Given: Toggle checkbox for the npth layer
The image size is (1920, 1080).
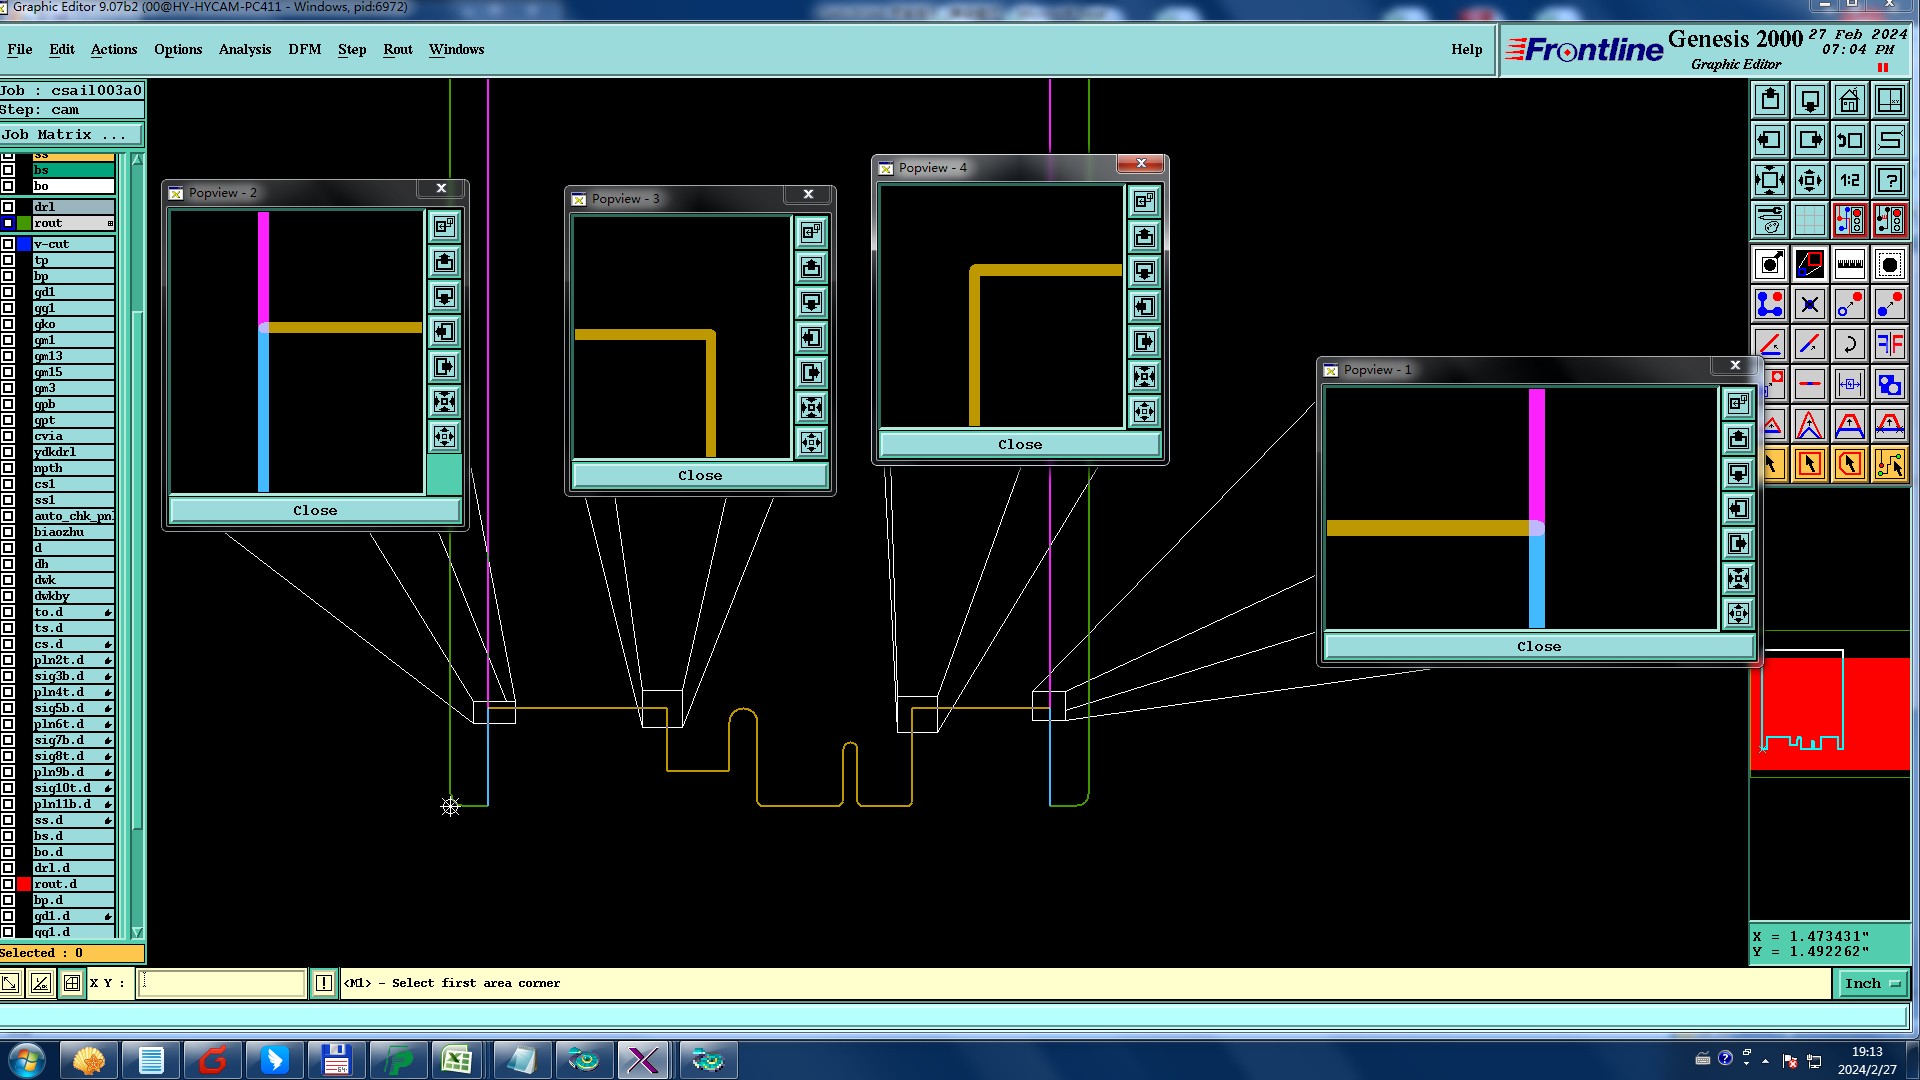Looking at the screenshot, I should click(8, 468).
